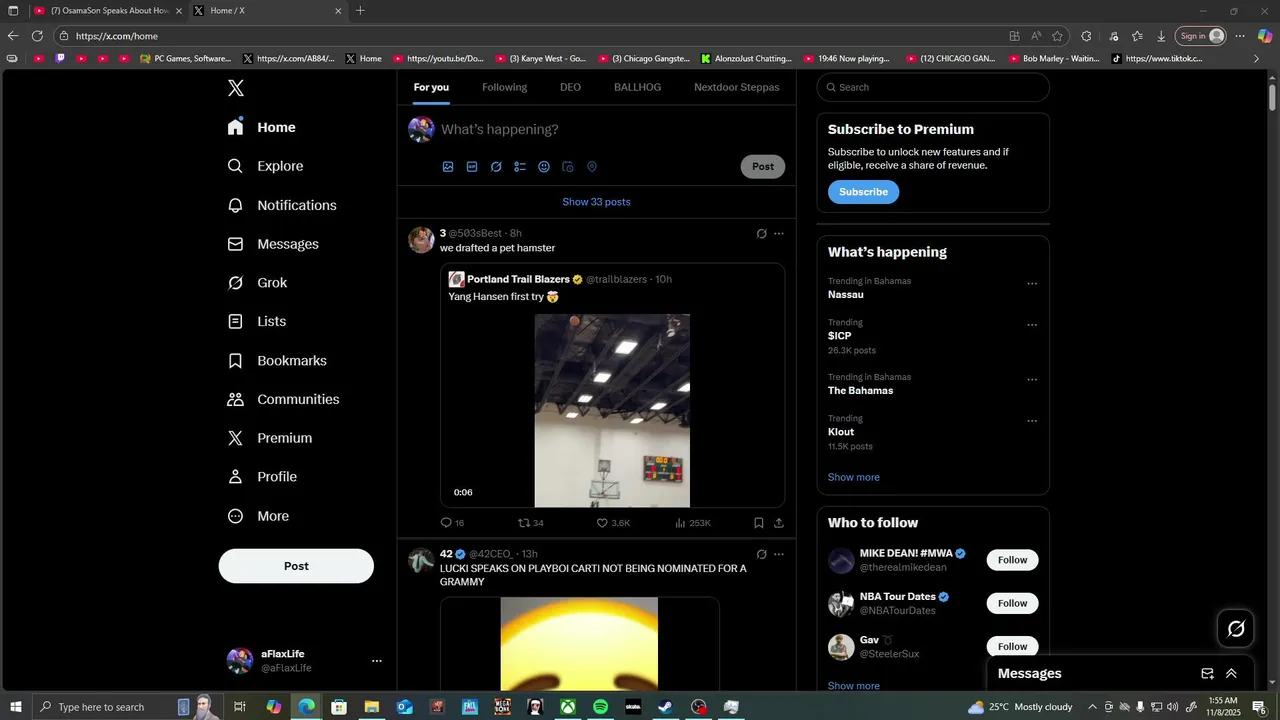Click the browser refresh button
Image resolution: width=1280 pixels, height=720 pixels.
(37, 36)
